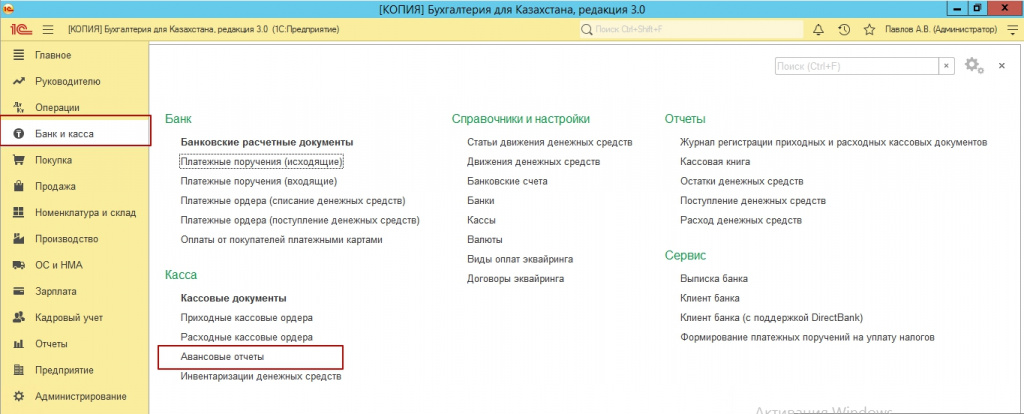Open notifications bell icon
This screenshot has height=414, width=1024.
(818, 29)
